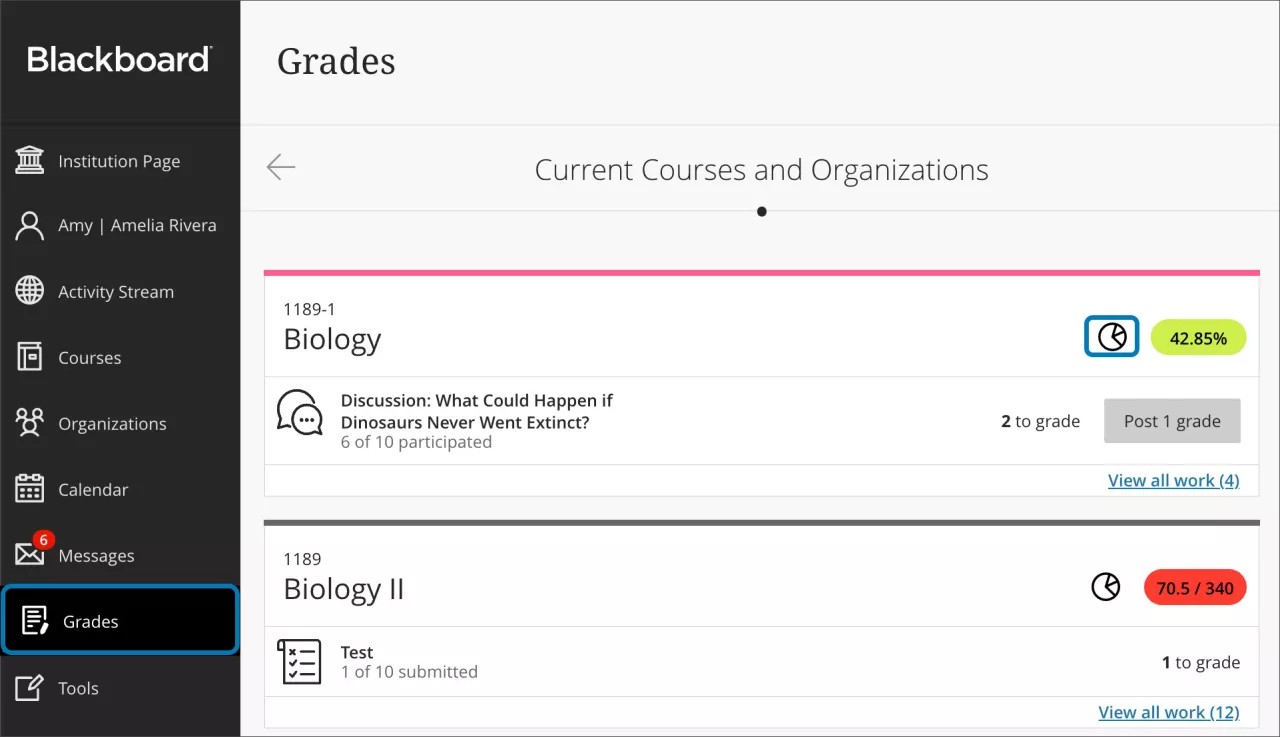Open View all work (12) for Biology II
This screenshot has height=737, width=1280.
point(1169,712)
